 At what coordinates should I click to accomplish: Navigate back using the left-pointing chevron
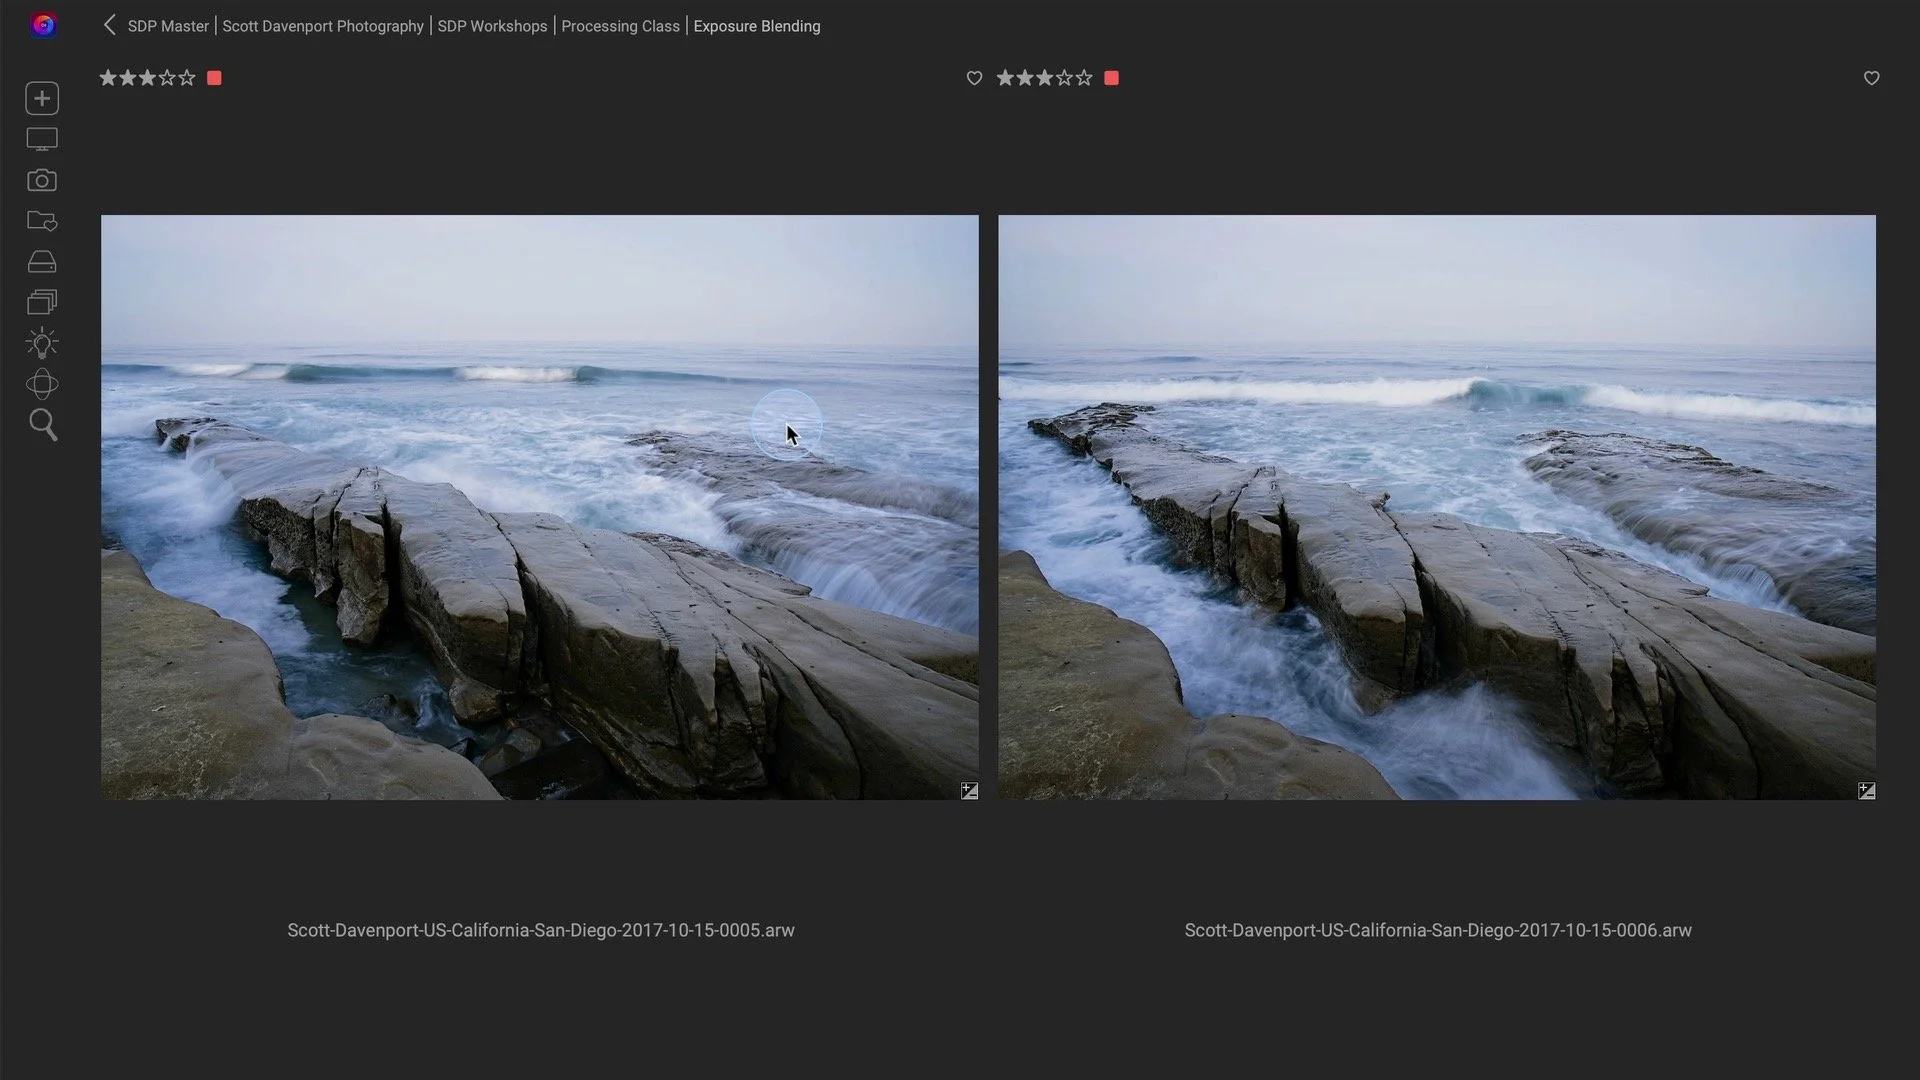pos(110,25)
